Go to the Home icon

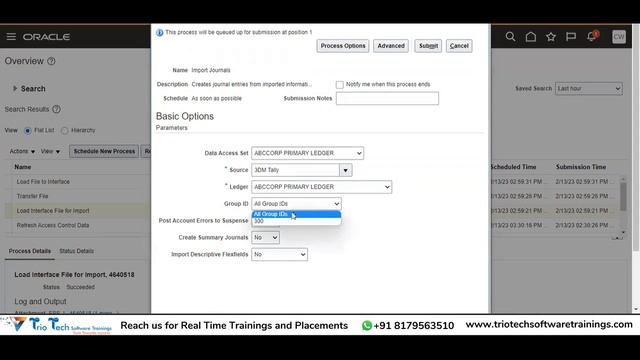pos(531,37)
